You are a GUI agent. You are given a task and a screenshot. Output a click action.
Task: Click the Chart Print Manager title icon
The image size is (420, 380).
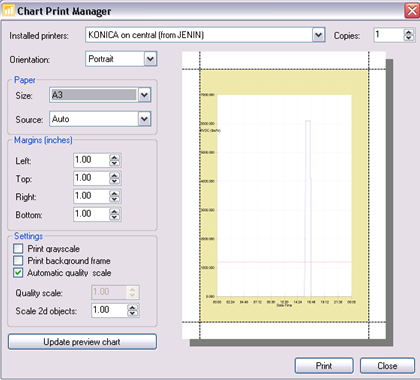[8, 11]
